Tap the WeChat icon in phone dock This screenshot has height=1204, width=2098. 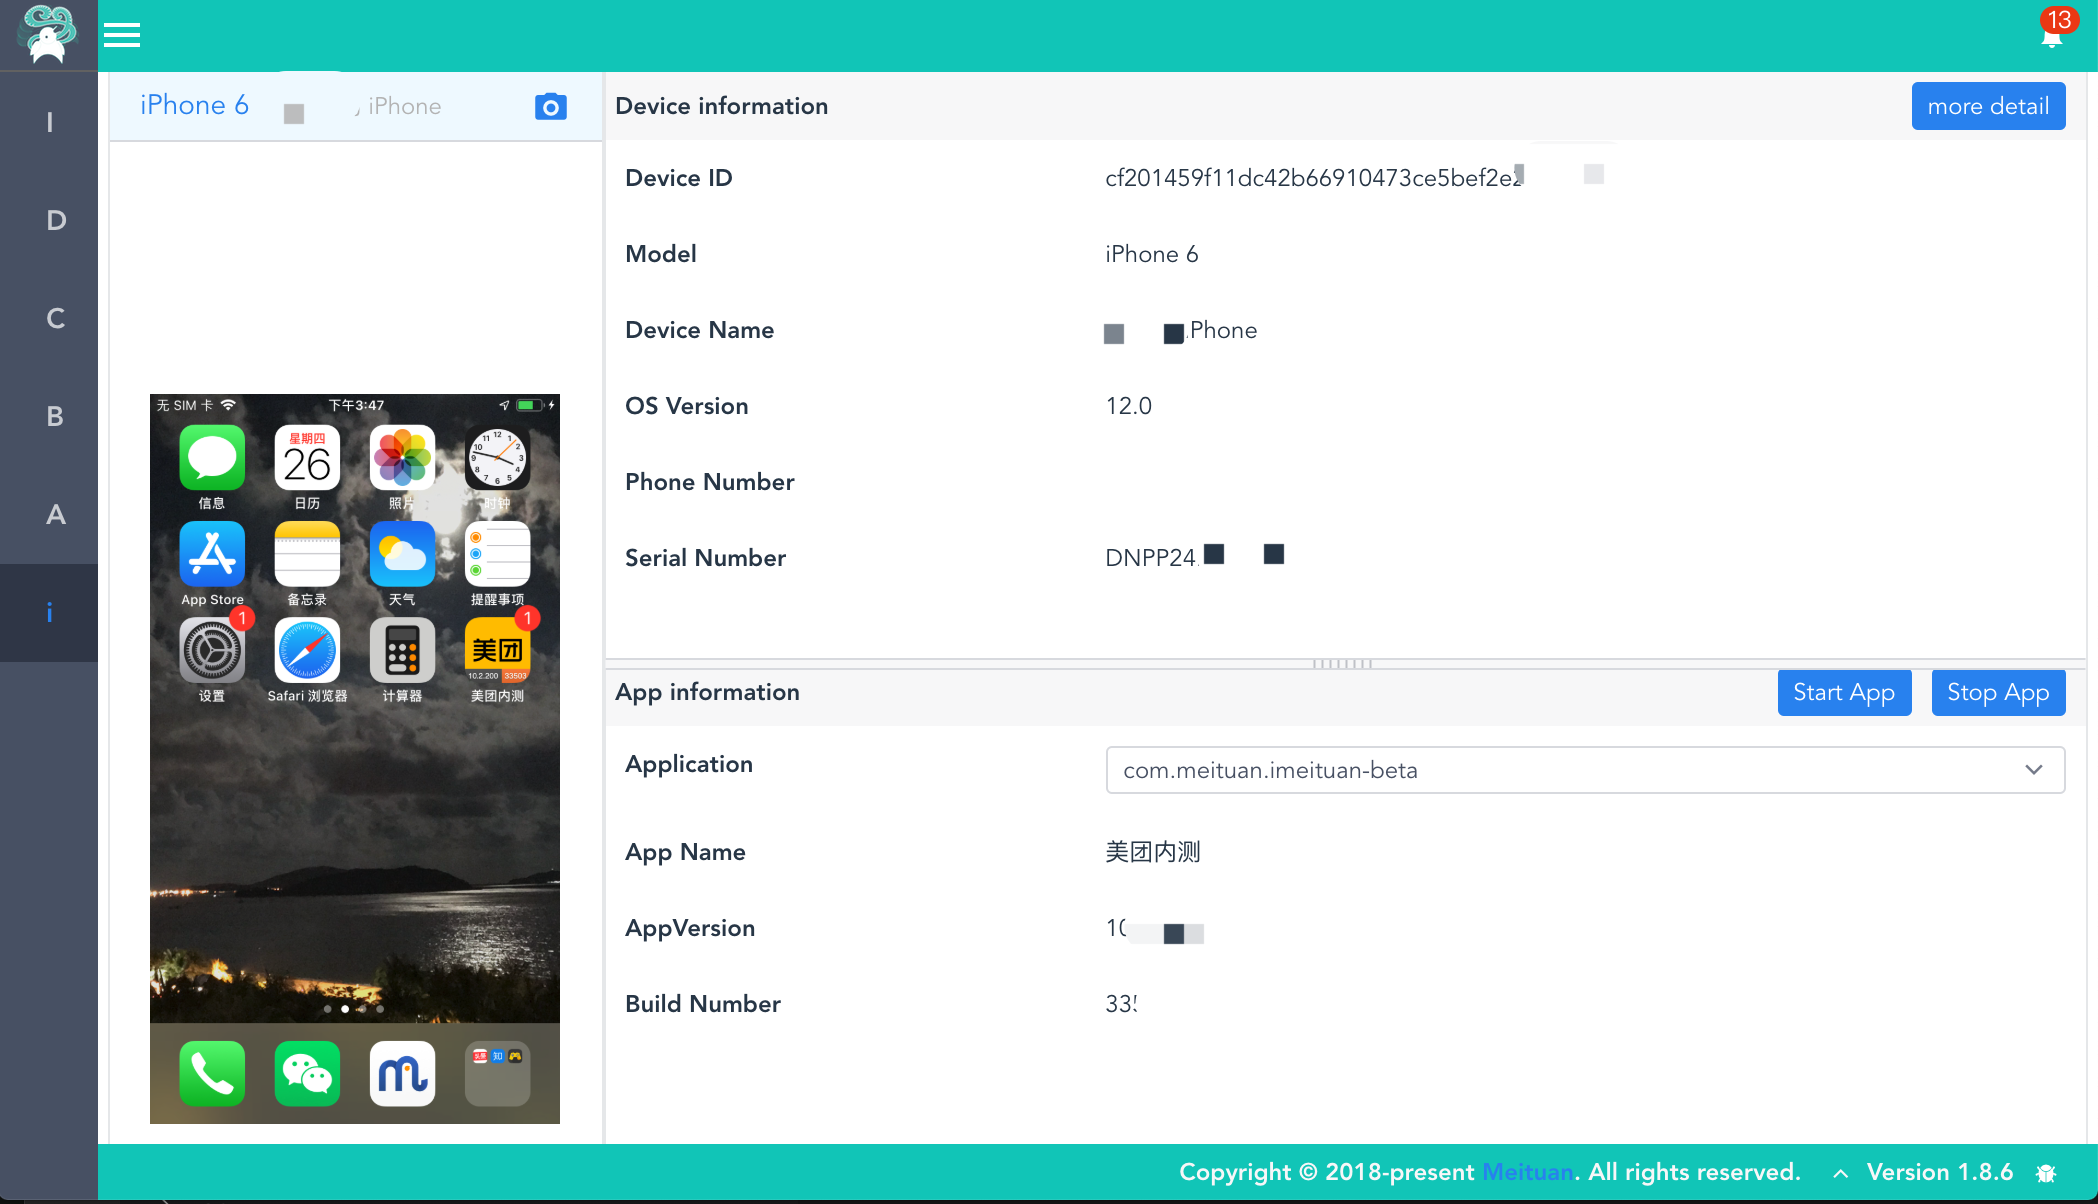point(307,1073)
